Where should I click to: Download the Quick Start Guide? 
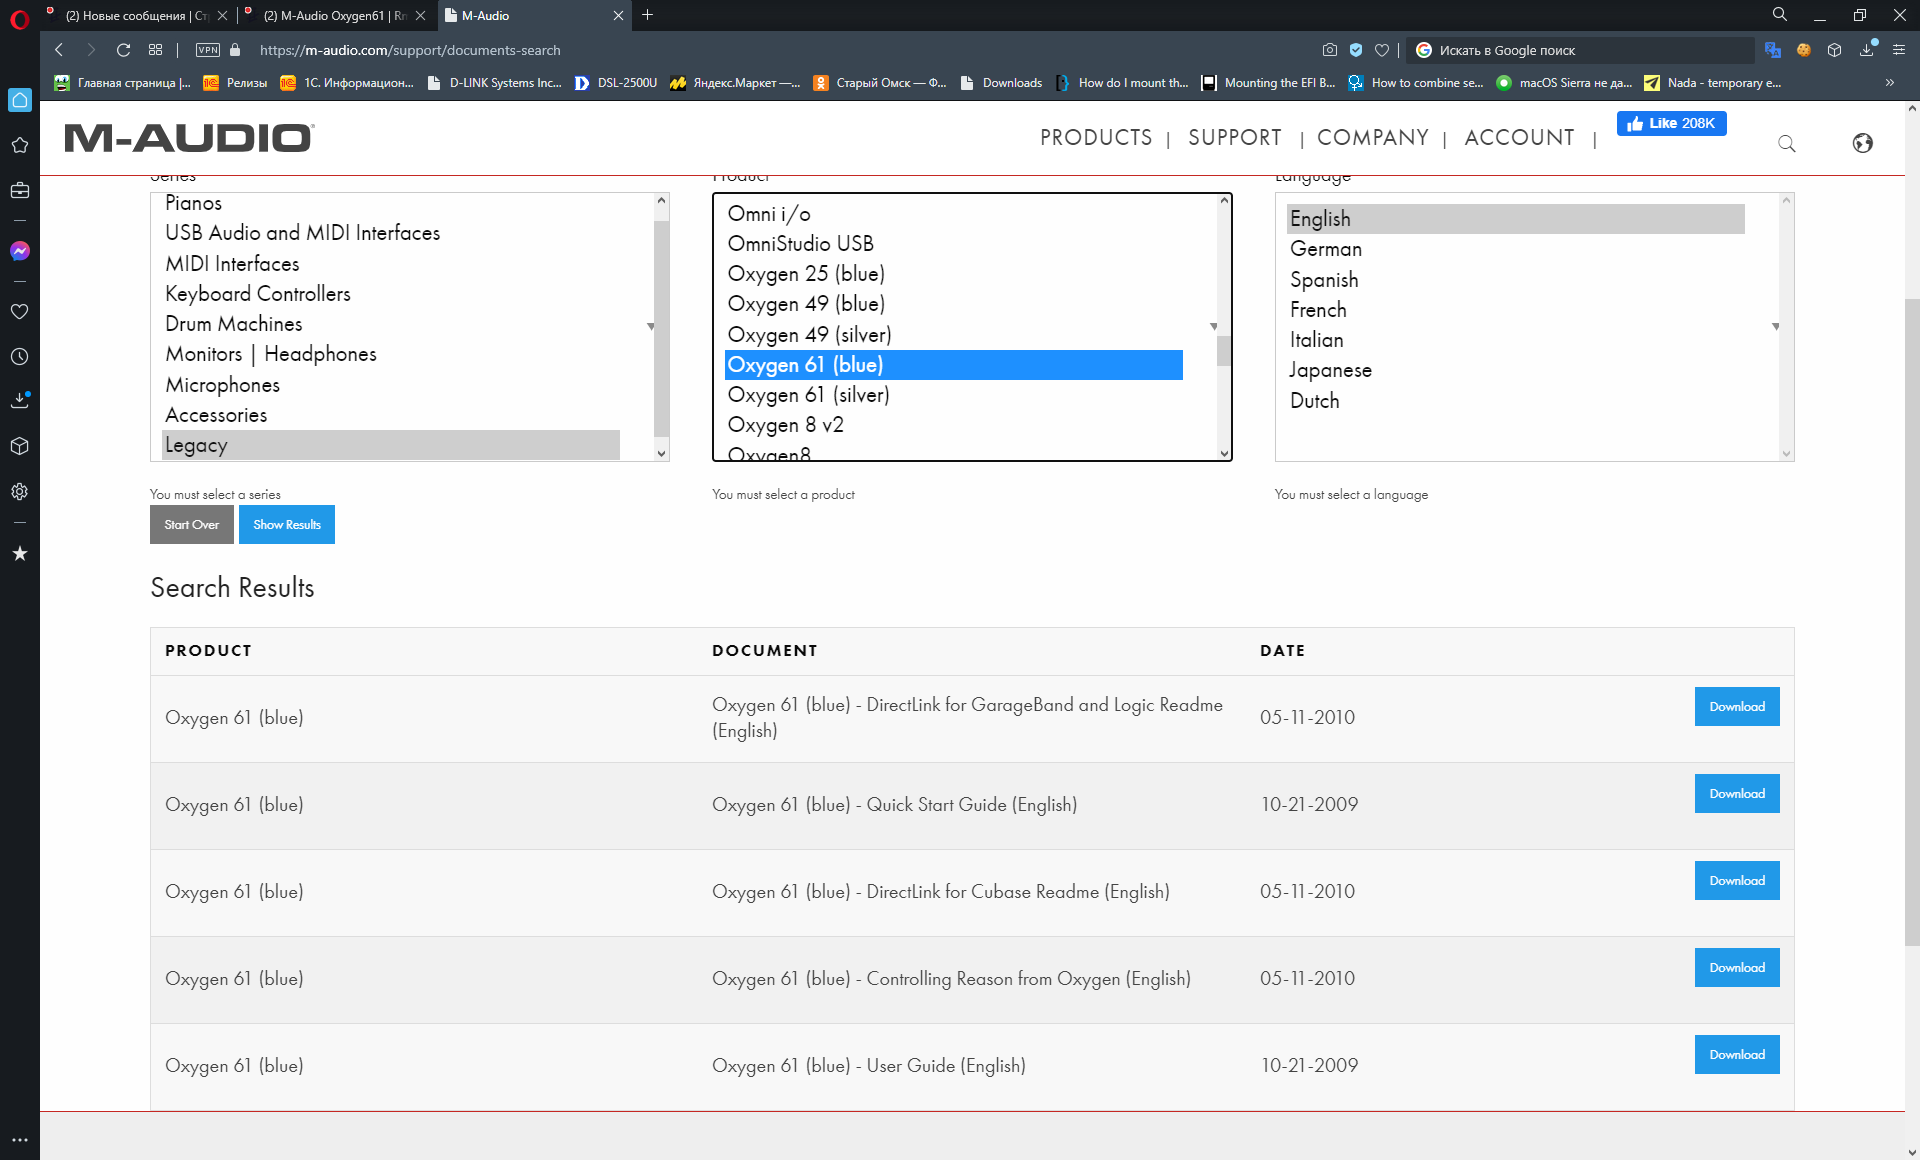click(x=1736, y=793)
